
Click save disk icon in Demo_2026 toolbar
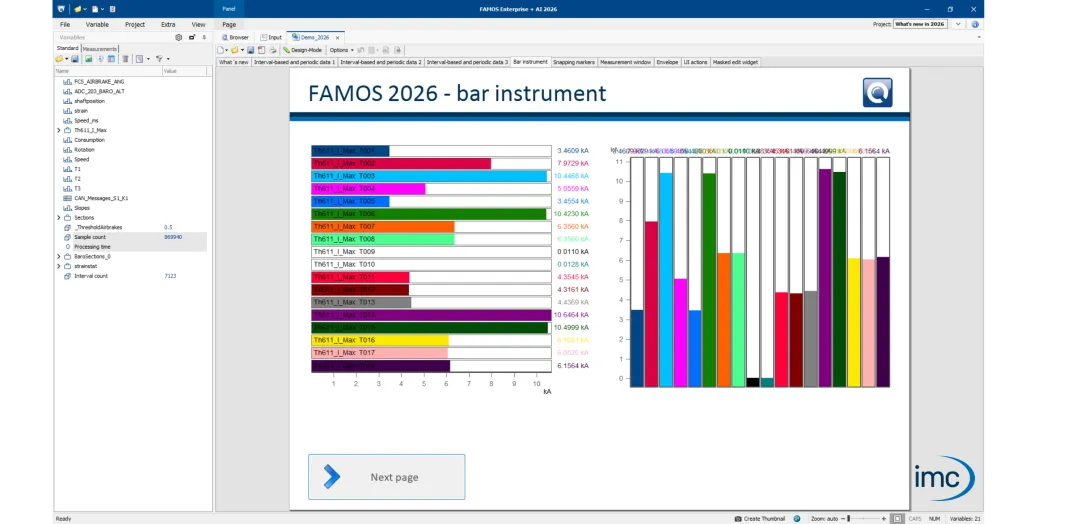251,50
